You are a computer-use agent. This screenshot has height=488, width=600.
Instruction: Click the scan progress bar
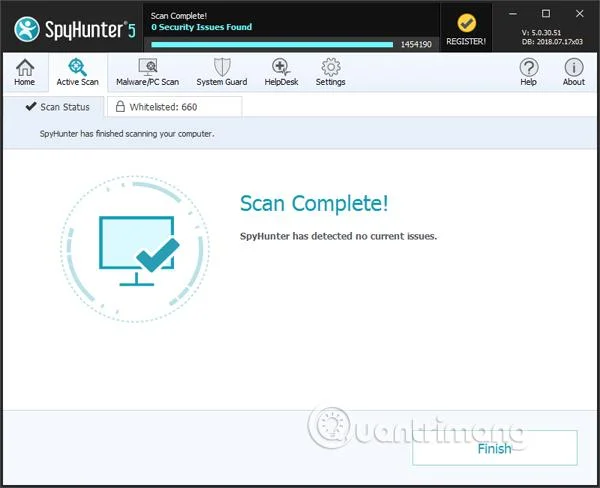tap(272, 44)
